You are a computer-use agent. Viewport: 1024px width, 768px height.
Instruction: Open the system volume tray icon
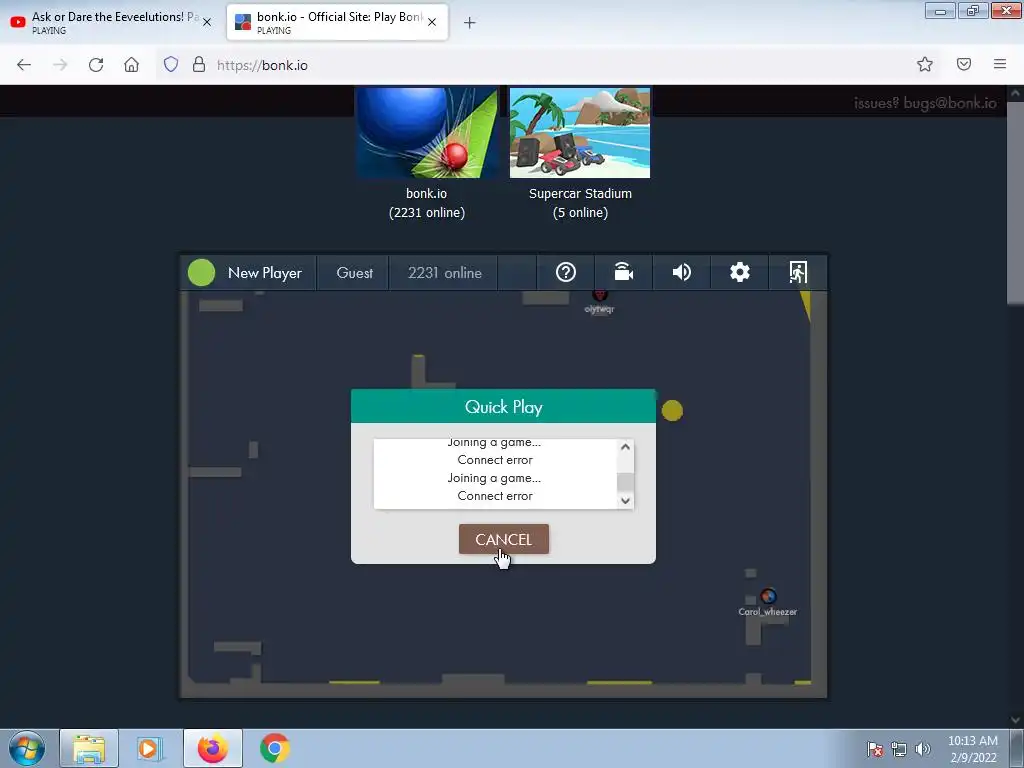coord(922,749)
